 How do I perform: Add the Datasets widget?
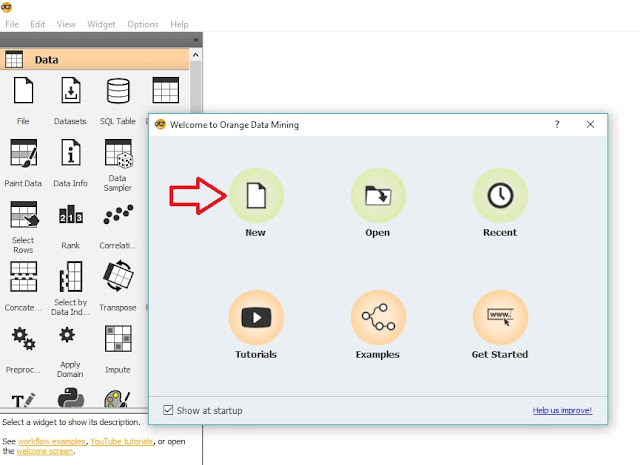70,100
